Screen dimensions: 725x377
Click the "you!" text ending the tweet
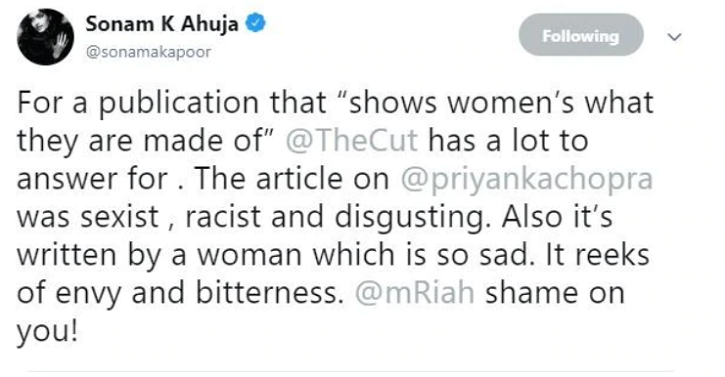pyautogui.click(x=47, y=332)
